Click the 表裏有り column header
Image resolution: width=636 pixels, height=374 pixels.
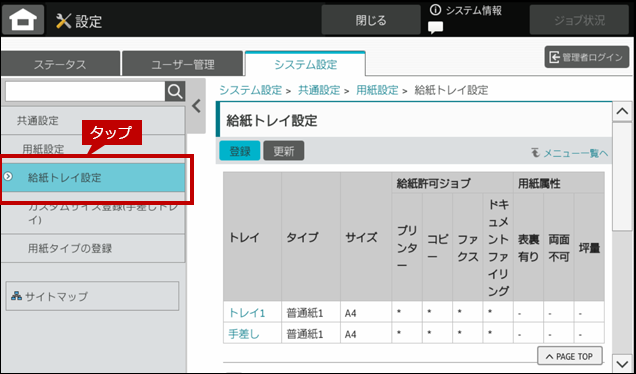coord(529,247)
